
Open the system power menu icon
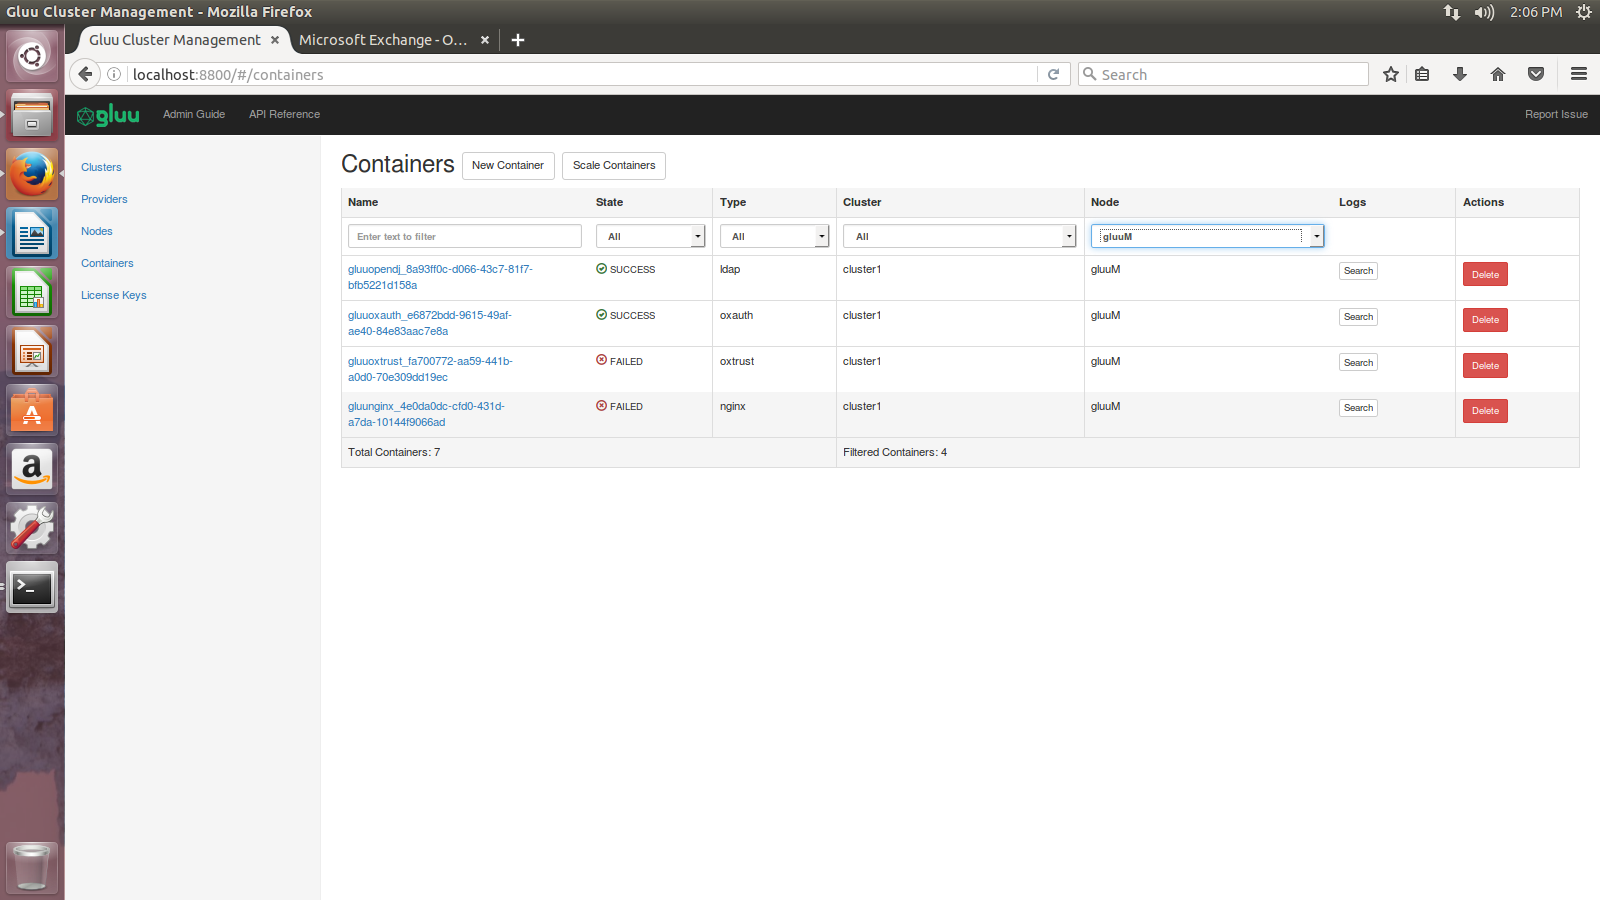(x=1584, y=12)
